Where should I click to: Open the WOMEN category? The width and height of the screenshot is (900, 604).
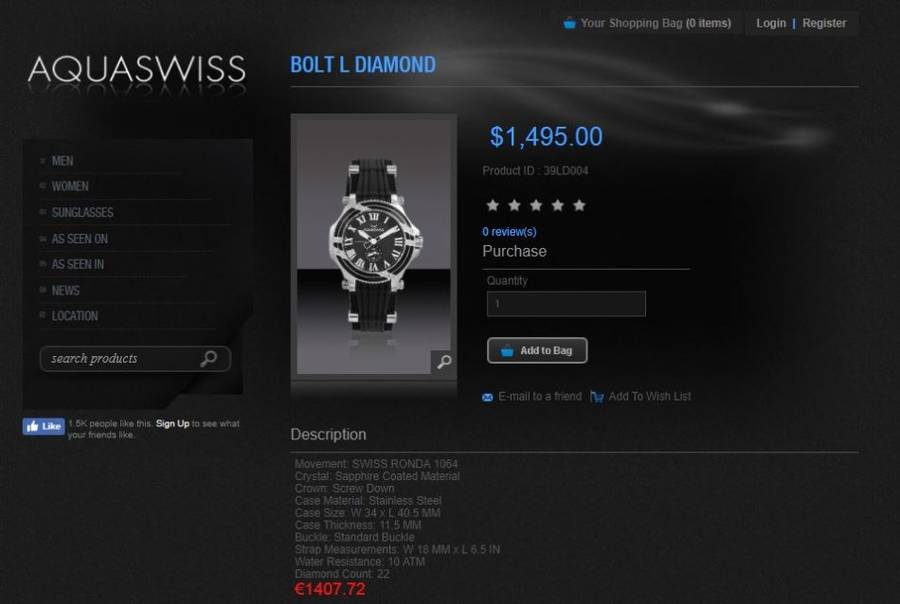(x=70, y=186)
